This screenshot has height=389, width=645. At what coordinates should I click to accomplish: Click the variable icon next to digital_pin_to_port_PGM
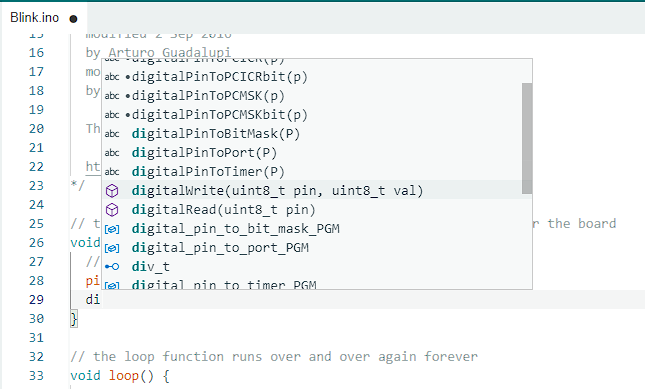click(x=112, y=248)
